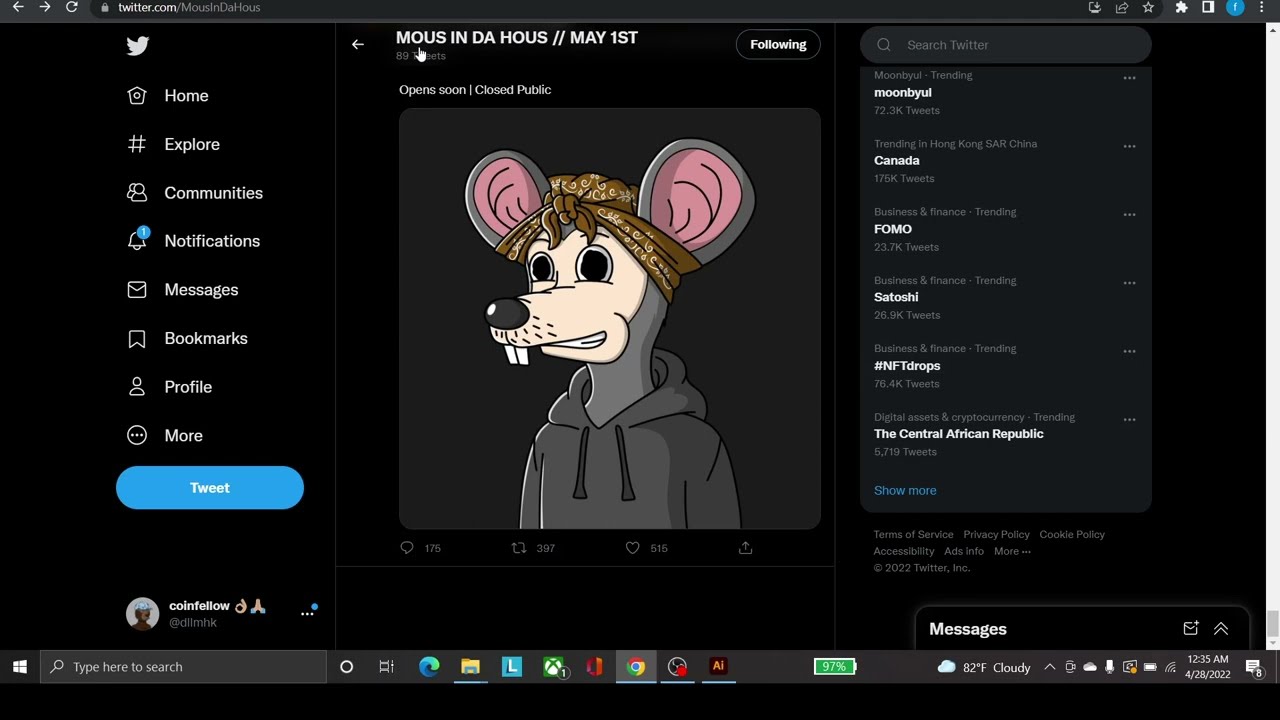Screen dimensions: 1280x720
Task: Open the Windows Start menu
Action: (x=19, y=667)
